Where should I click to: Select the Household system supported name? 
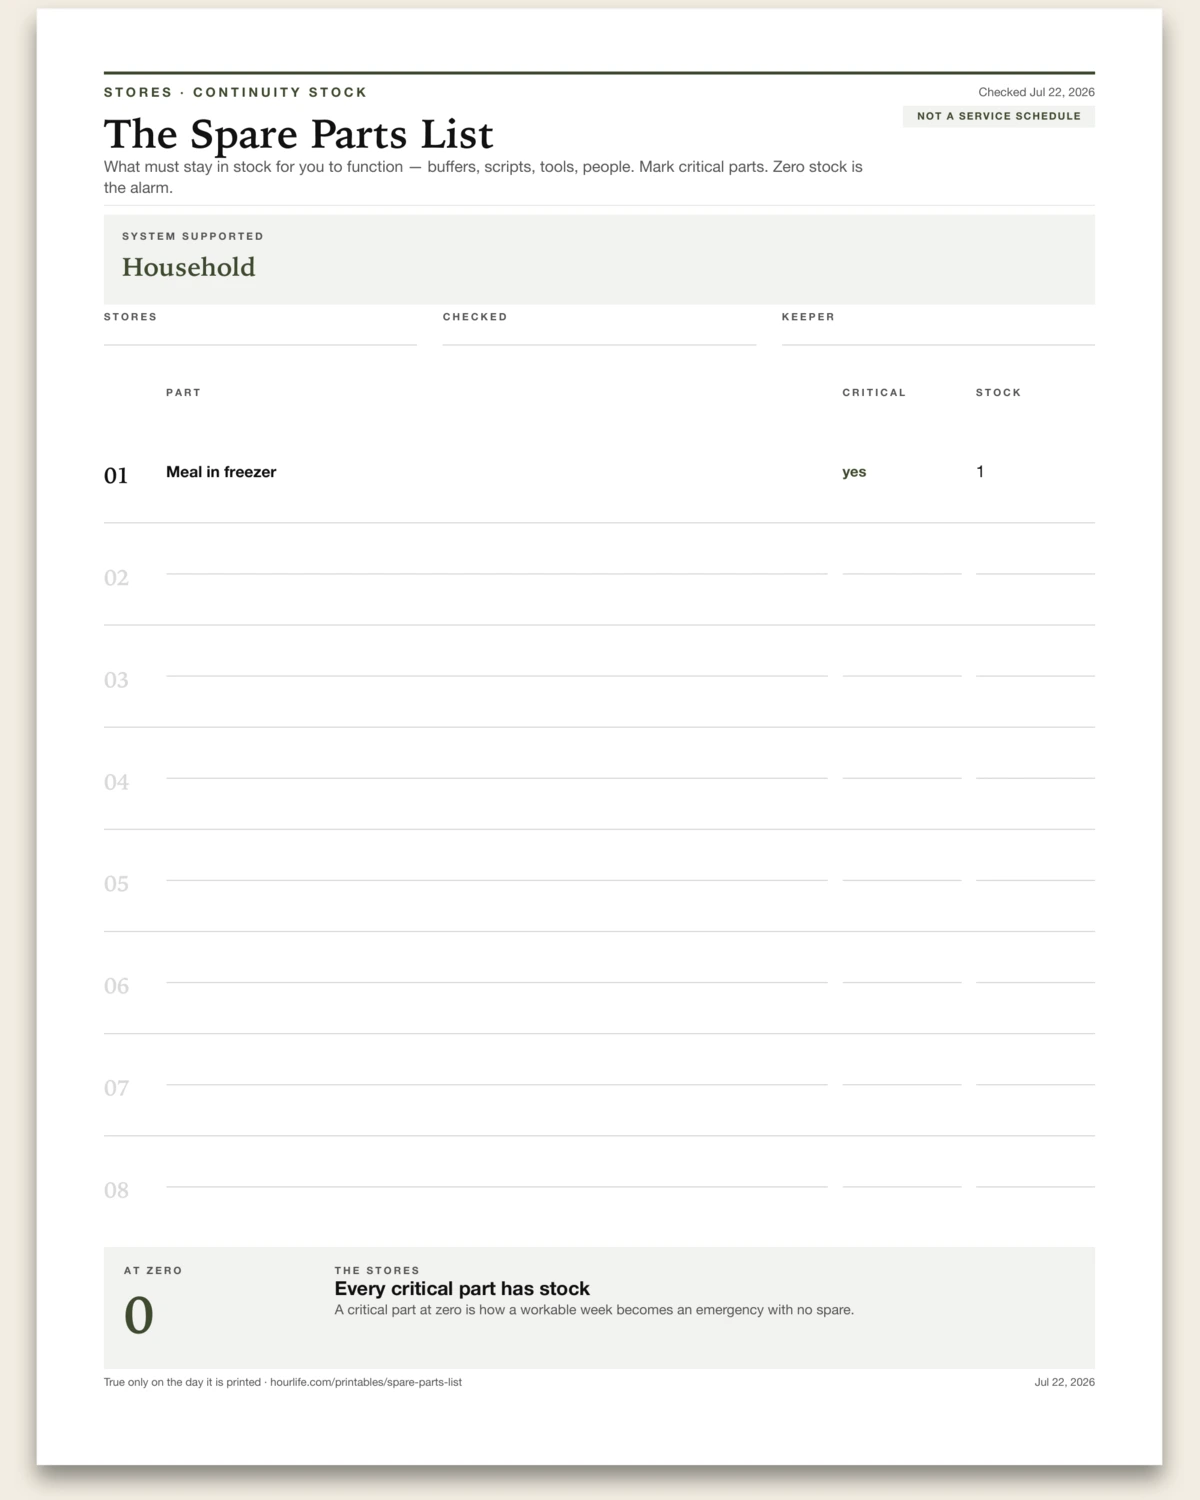[x=189, y=267]
